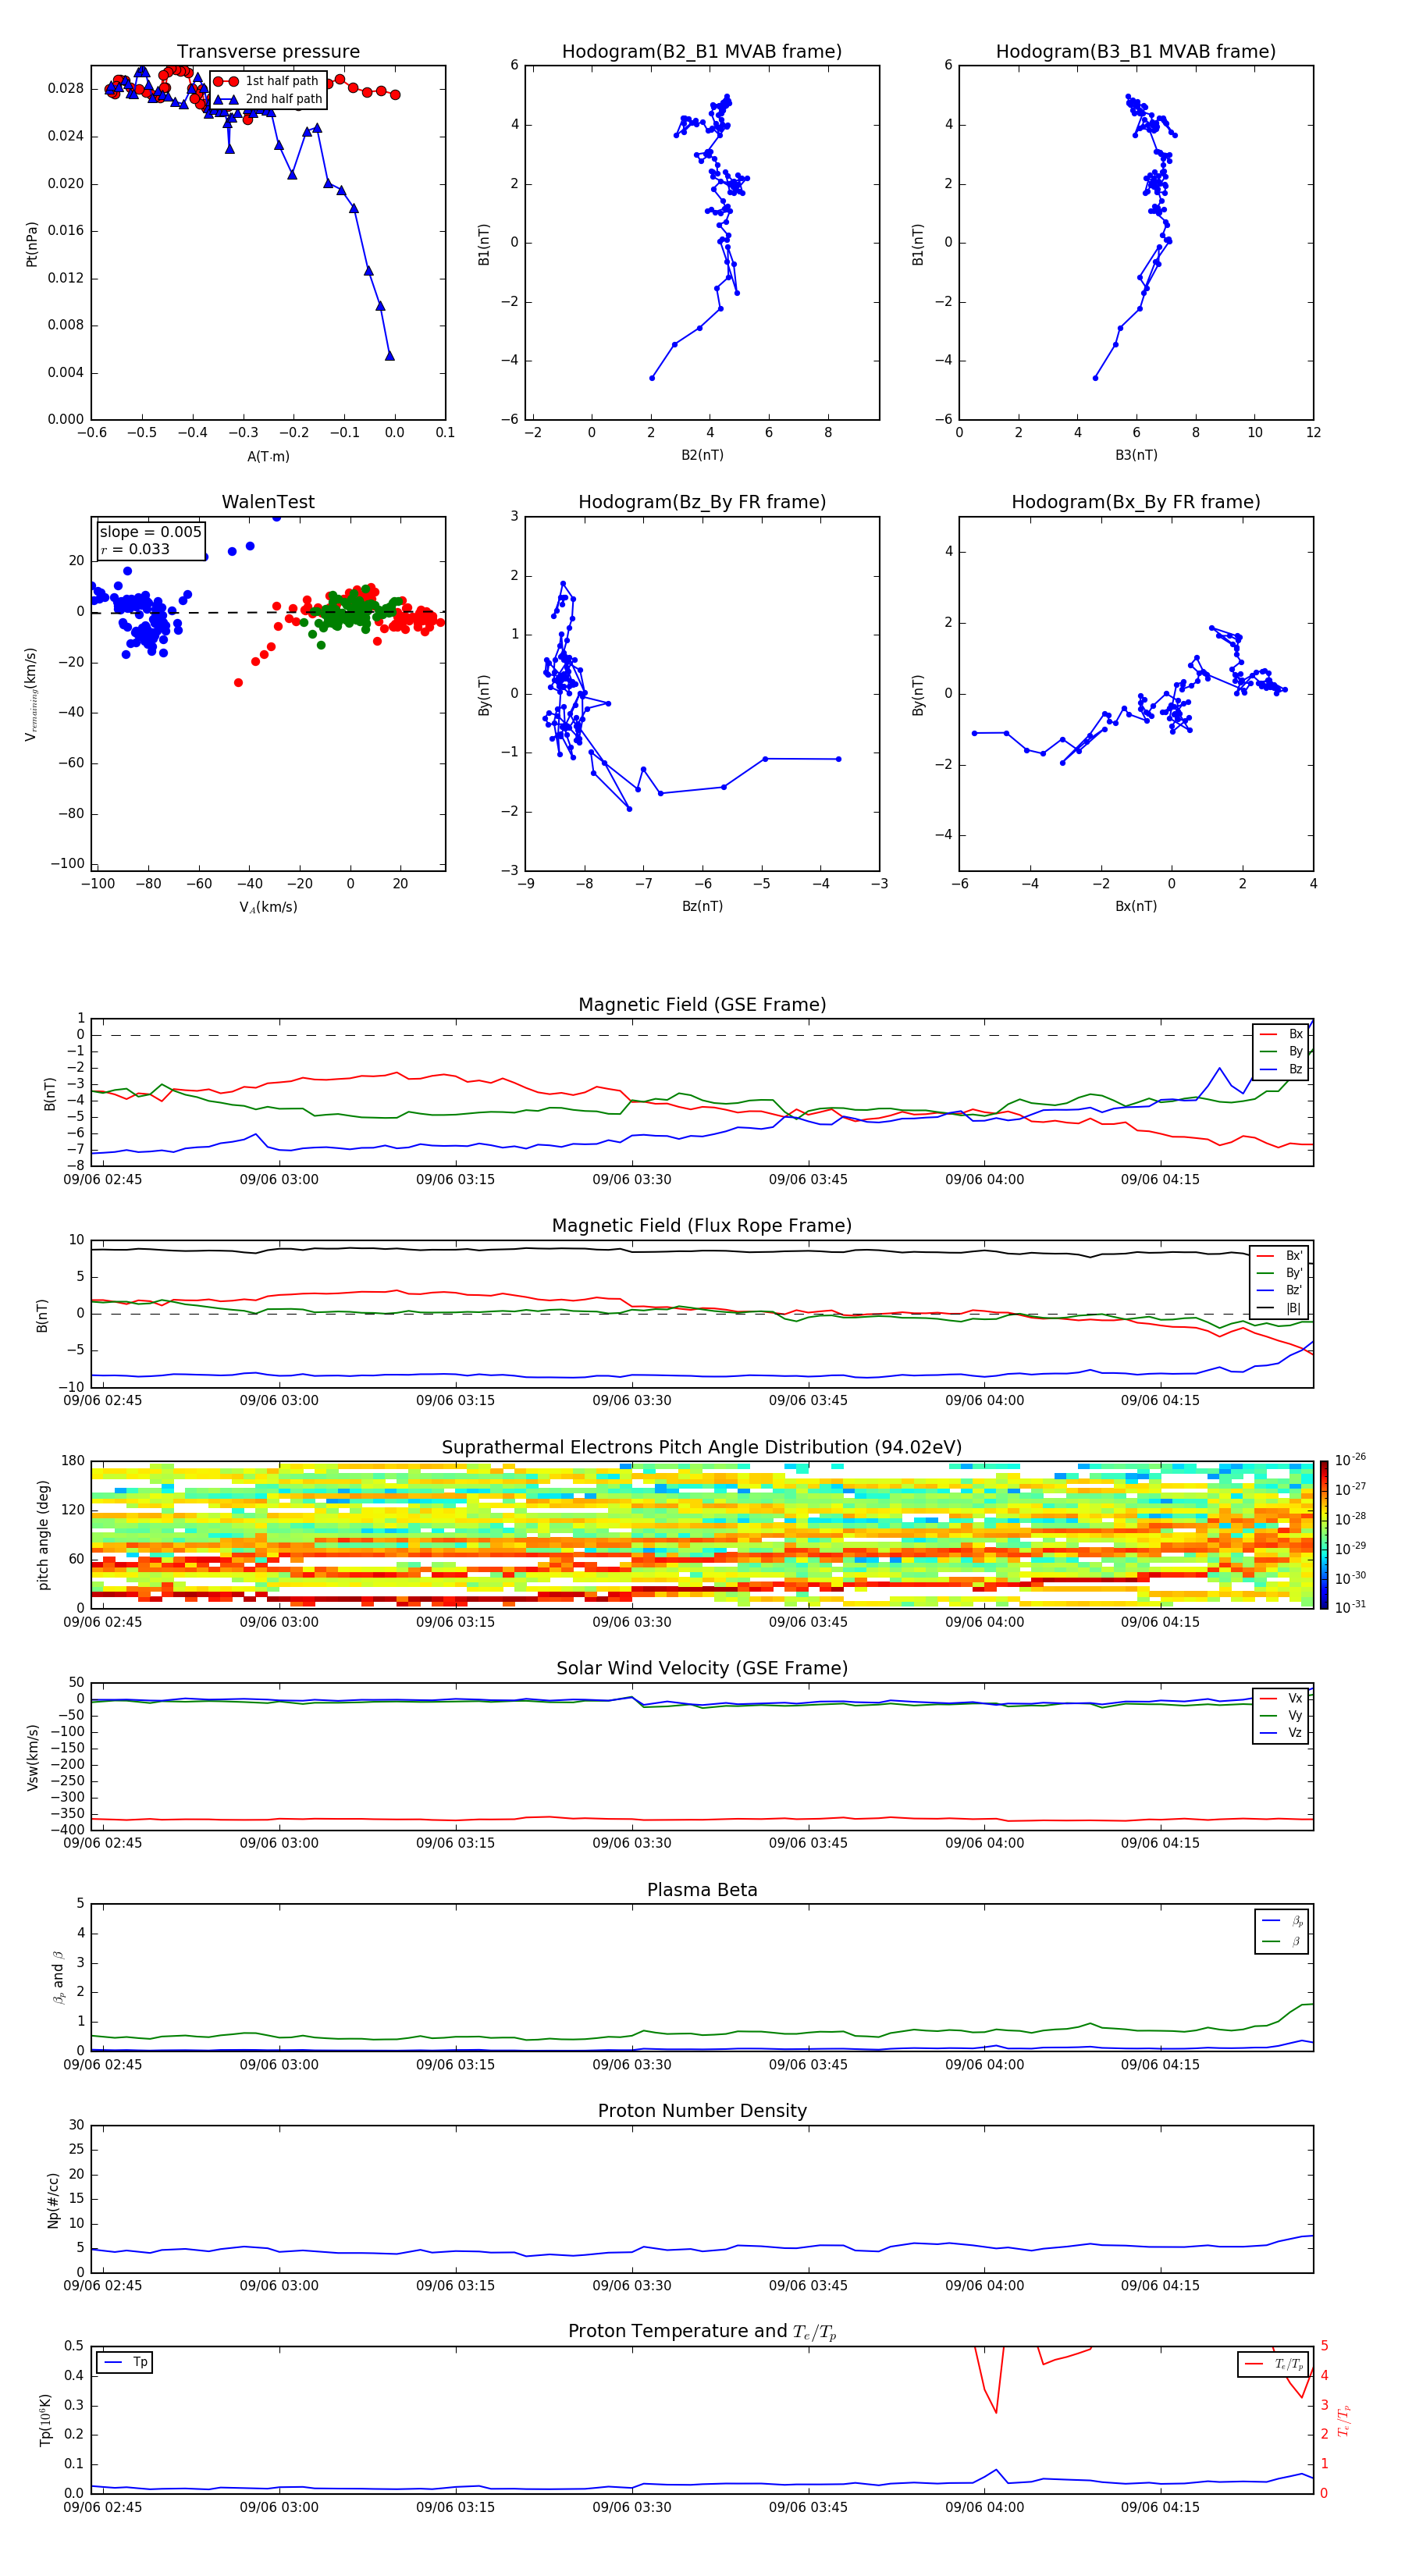Click 'B2(nT)' x-axis label

[702, 455]
